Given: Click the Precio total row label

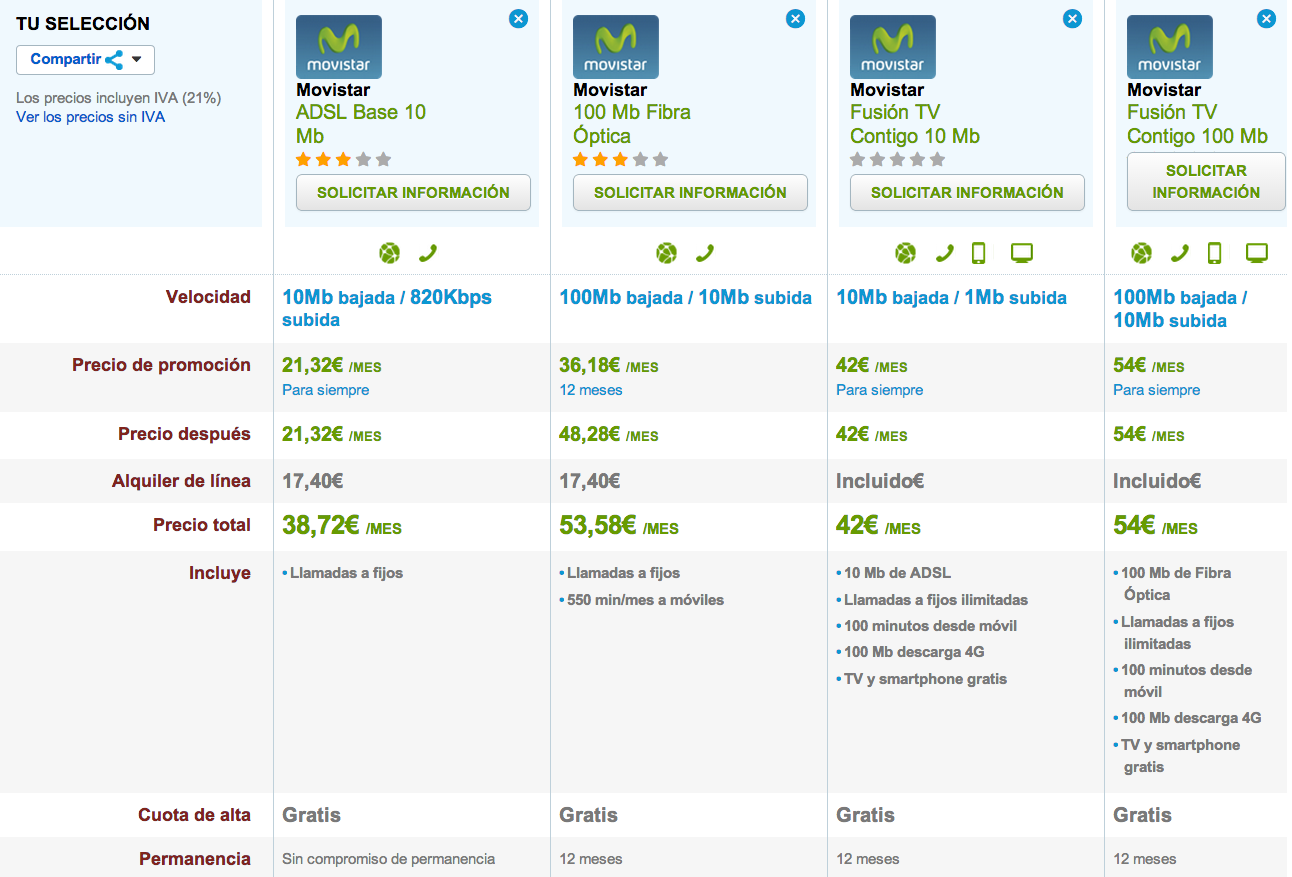Looking at the screenshot, I should pyautogui.click(x=202, y=525).
